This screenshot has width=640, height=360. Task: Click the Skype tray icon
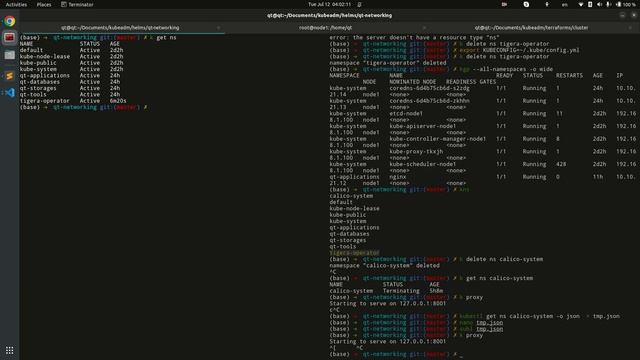[x=526, y=4]
